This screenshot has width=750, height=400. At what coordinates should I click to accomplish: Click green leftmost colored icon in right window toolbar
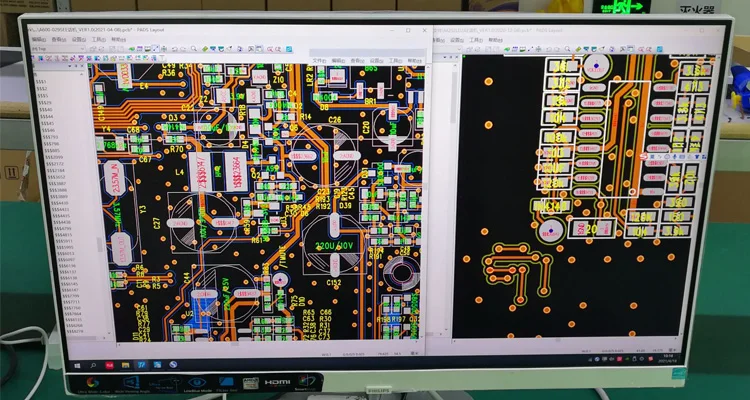click(x=507, y=50)
